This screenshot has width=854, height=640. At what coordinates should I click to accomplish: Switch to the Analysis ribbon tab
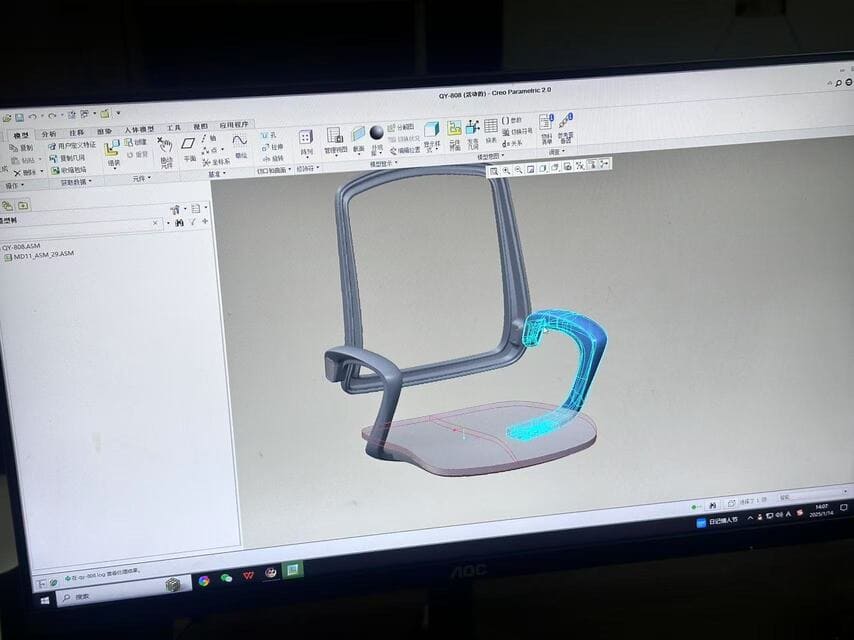[49, 133]
